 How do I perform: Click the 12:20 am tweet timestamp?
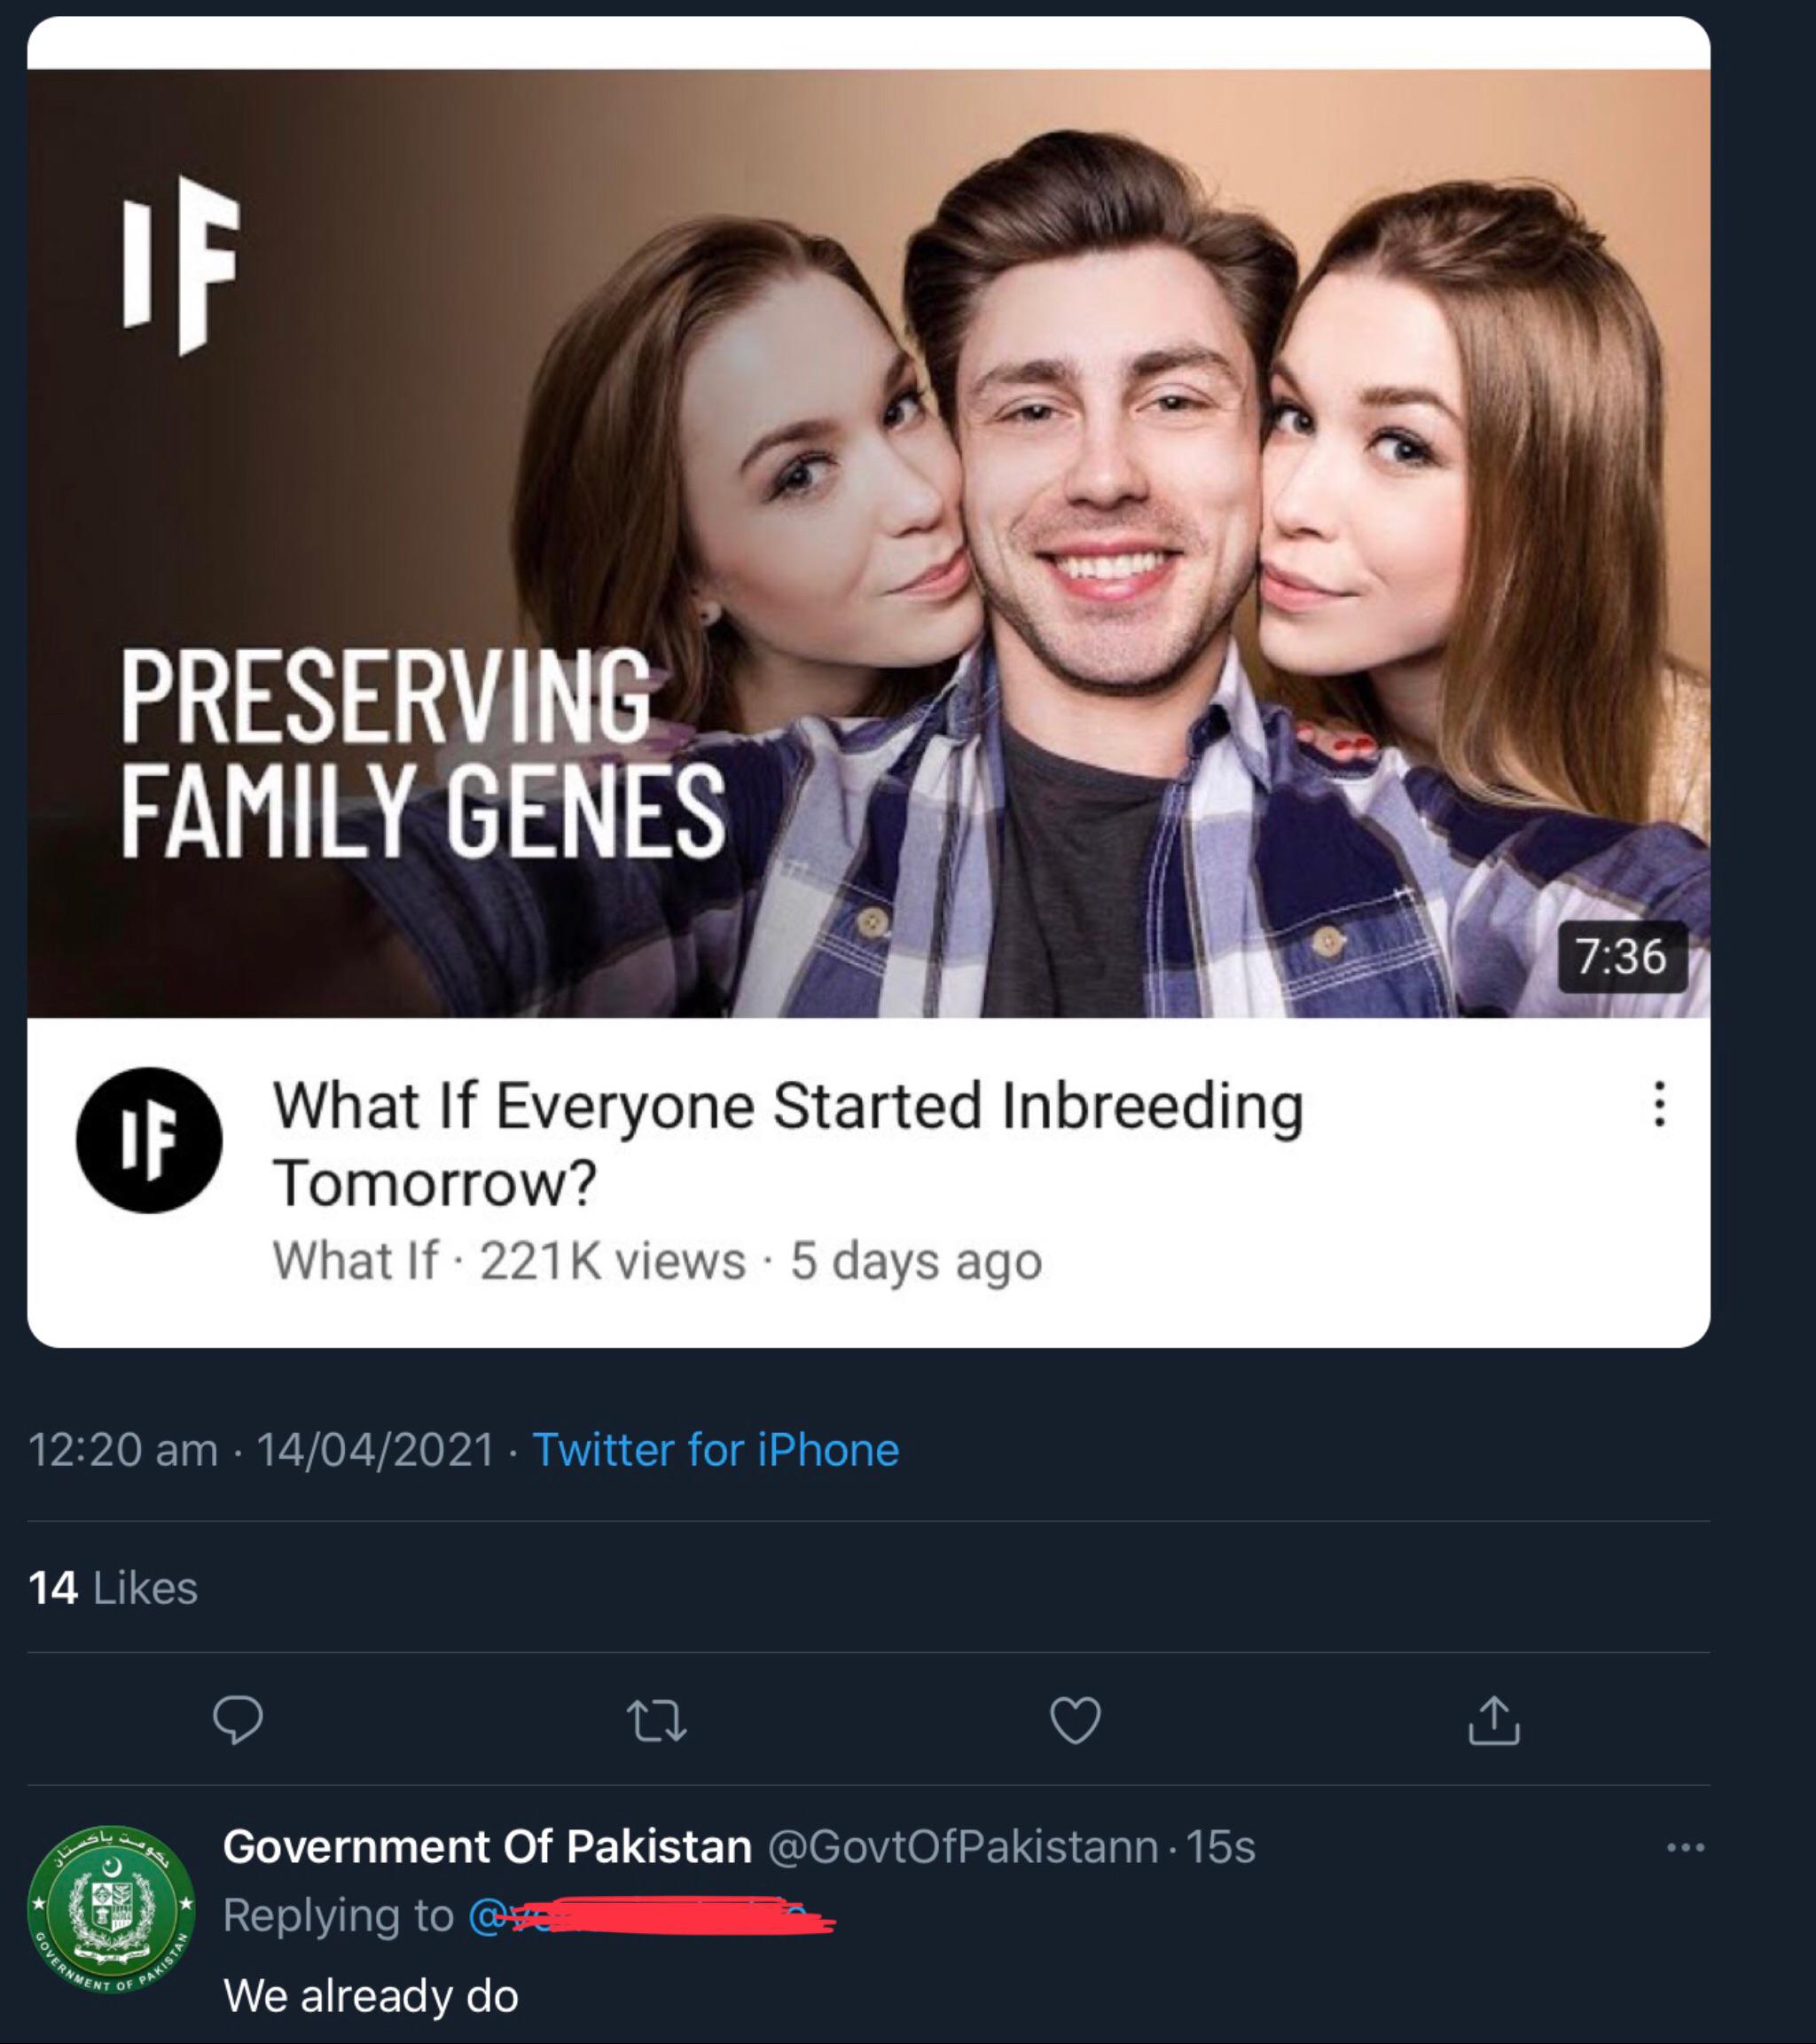(123, 1449)
